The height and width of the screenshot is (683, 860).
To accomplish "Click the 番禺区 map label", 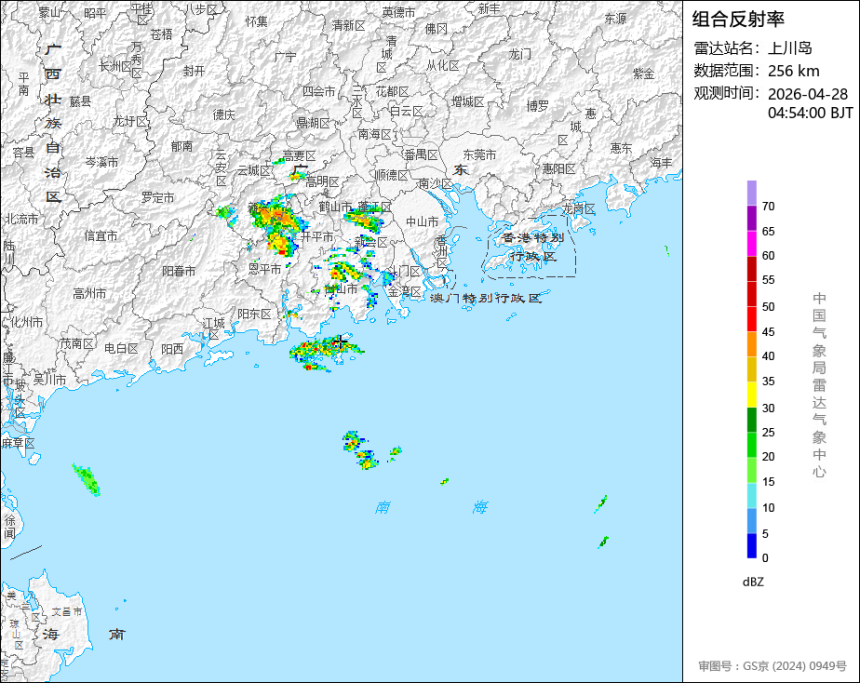I will point(422,155).
